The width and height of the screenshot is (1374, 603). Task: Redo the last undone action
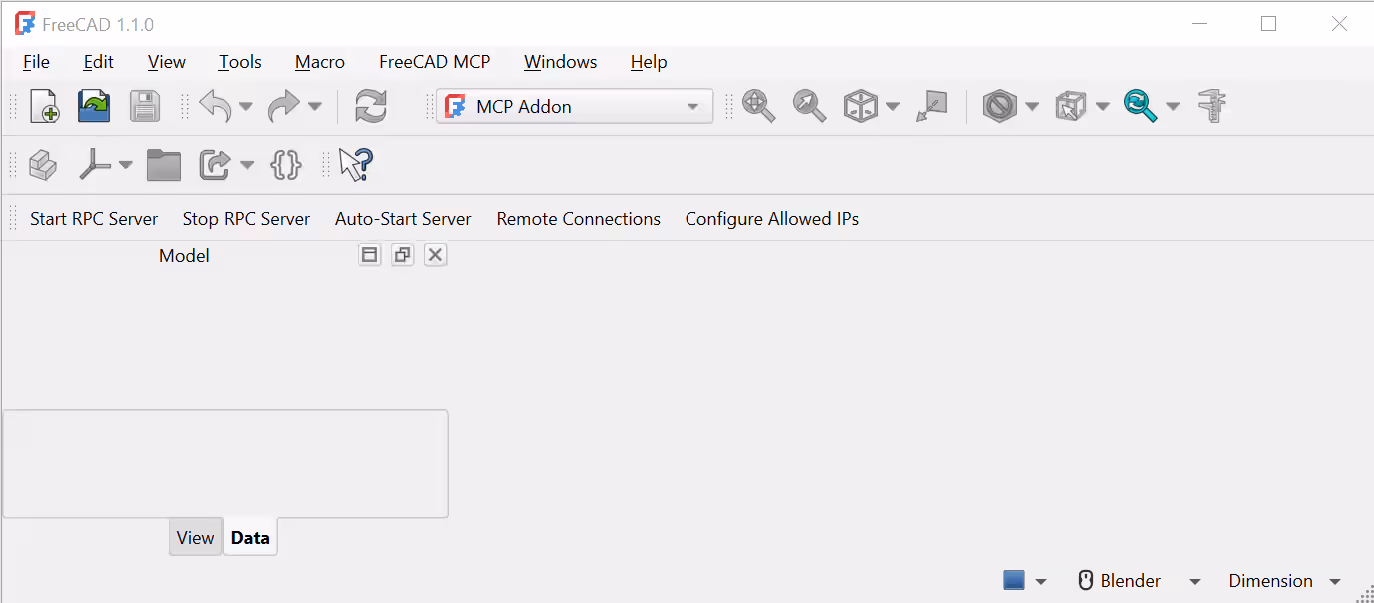283,106
